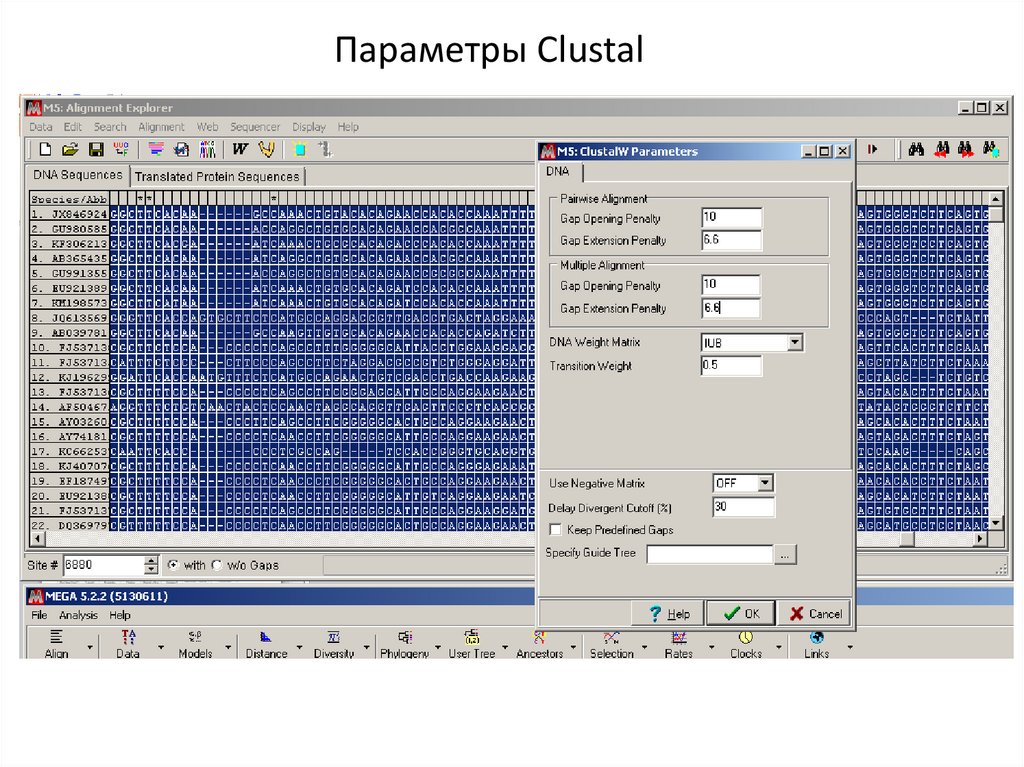The width and height of the screenshot is (1024, 767).
Task: Open the Analysis menu in MEGA
Action: (x=78, y=616)
